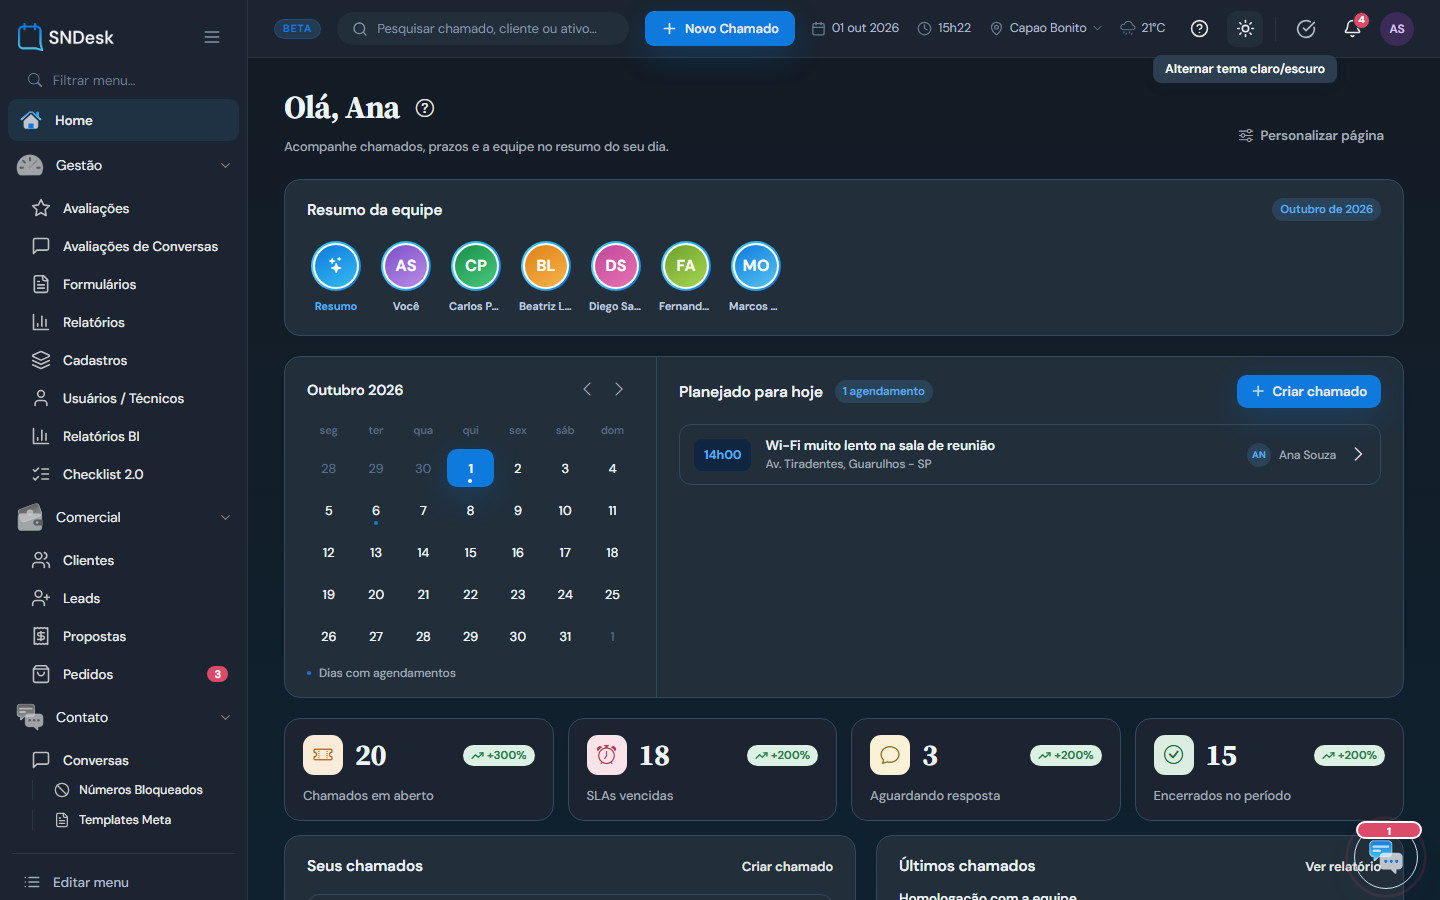Open the AS user avatar menu
Screen dimensions: 1440x900
[x=1397, y=29]
